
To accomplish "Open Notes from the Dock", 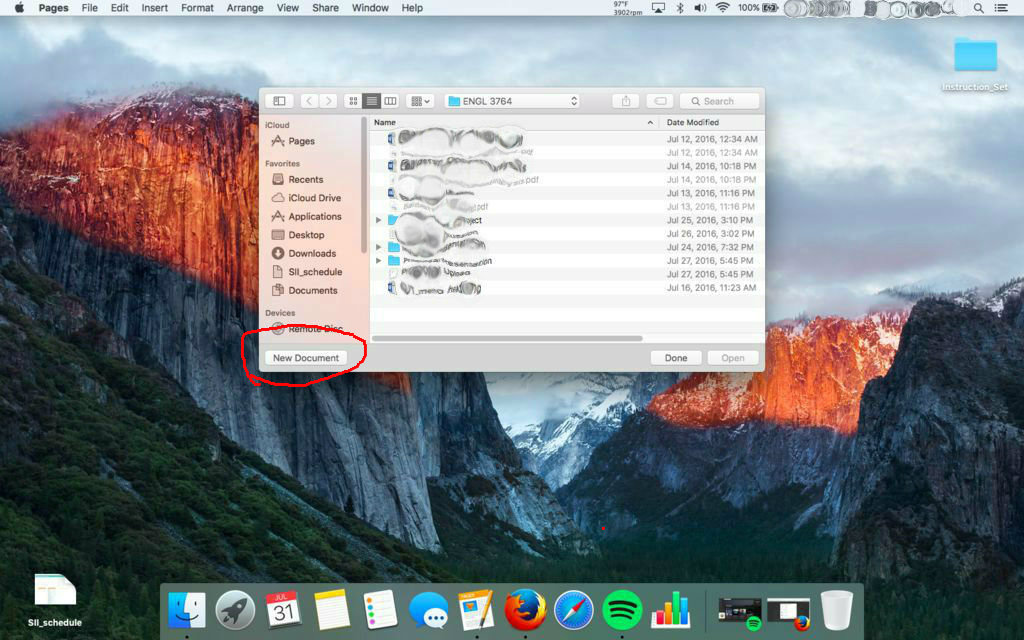I will pos(331,610).
